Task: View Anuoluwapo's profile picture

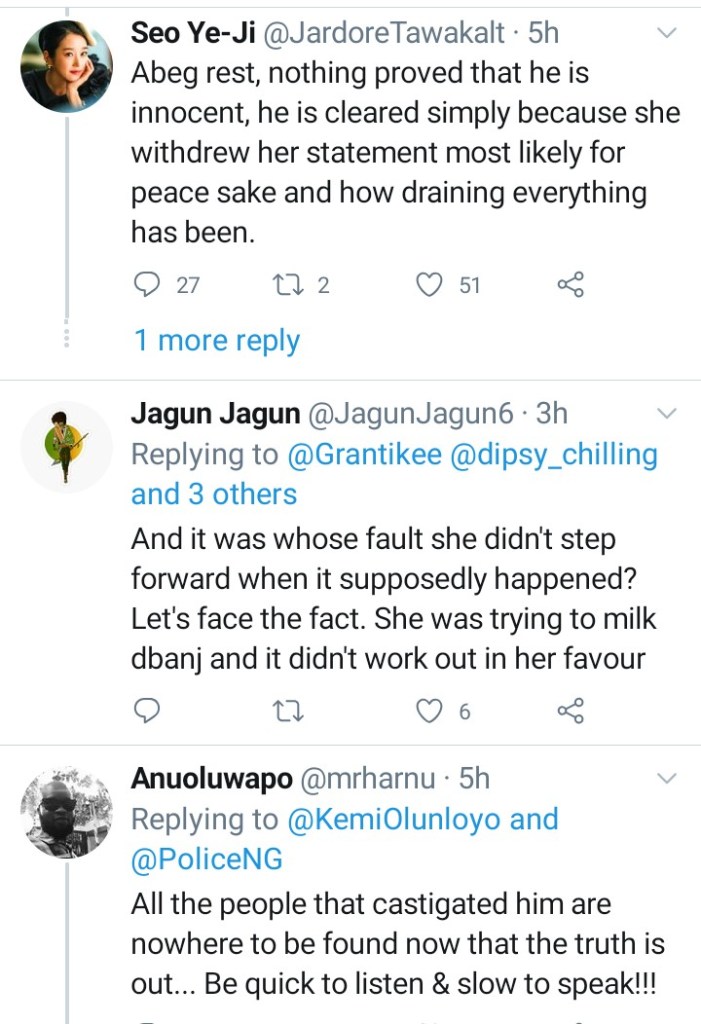Action: tap(67, 813)
